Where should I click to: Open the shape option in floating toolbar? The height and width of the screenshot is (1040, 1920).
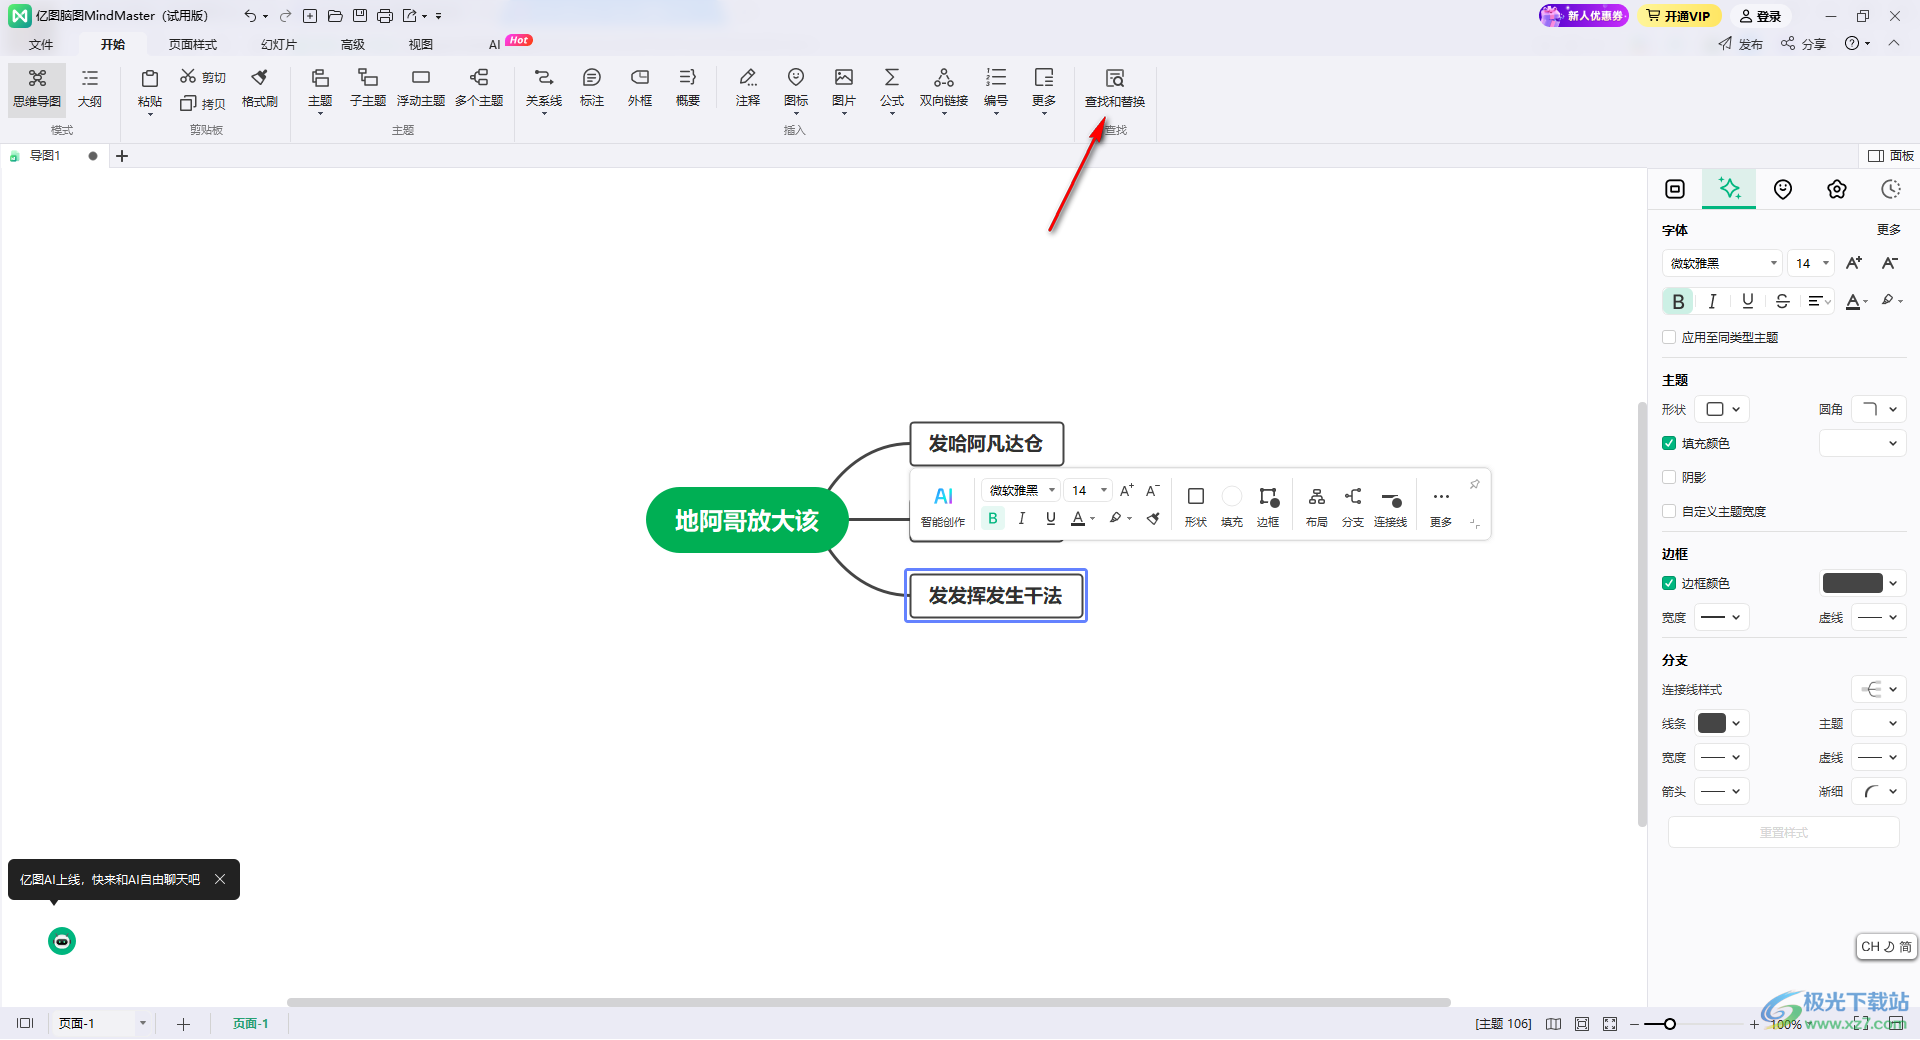click(x=1195, y=506)
